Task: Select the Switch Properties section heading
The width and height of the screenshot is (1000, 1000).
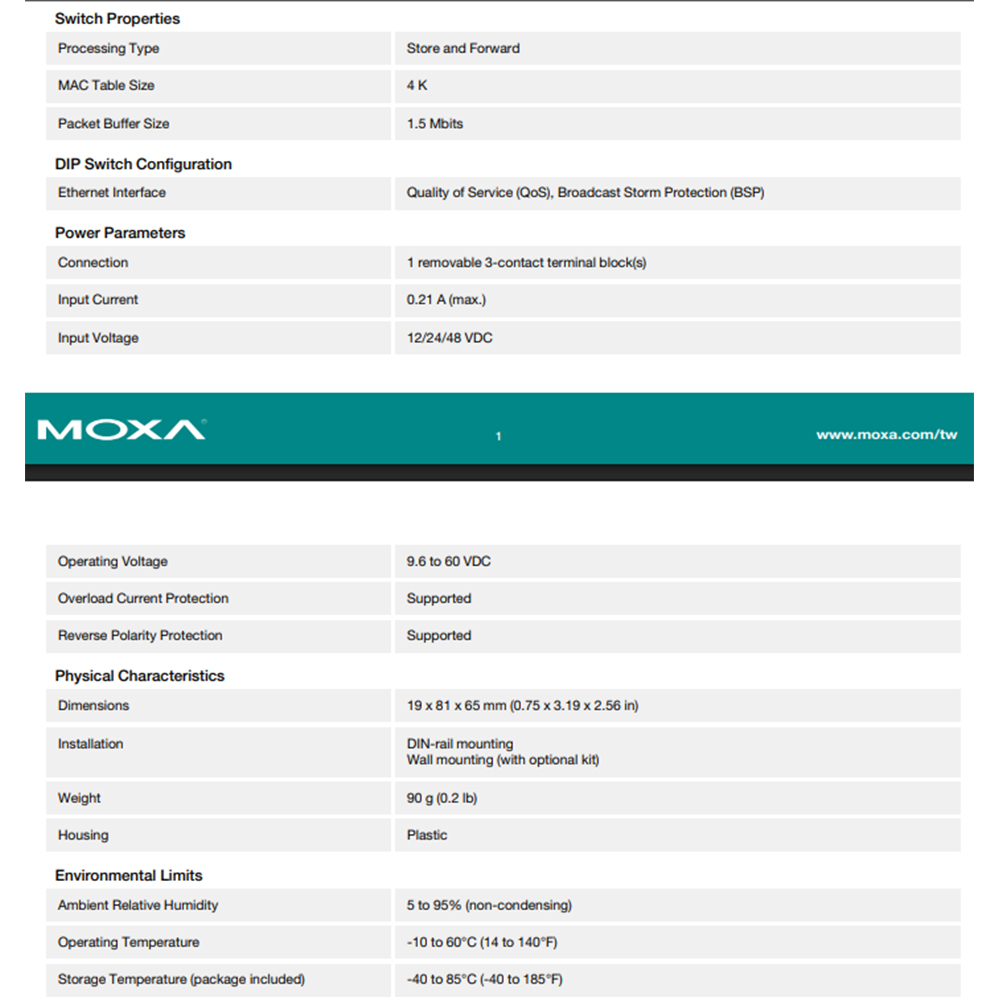Action: click(x=117, y=18)
